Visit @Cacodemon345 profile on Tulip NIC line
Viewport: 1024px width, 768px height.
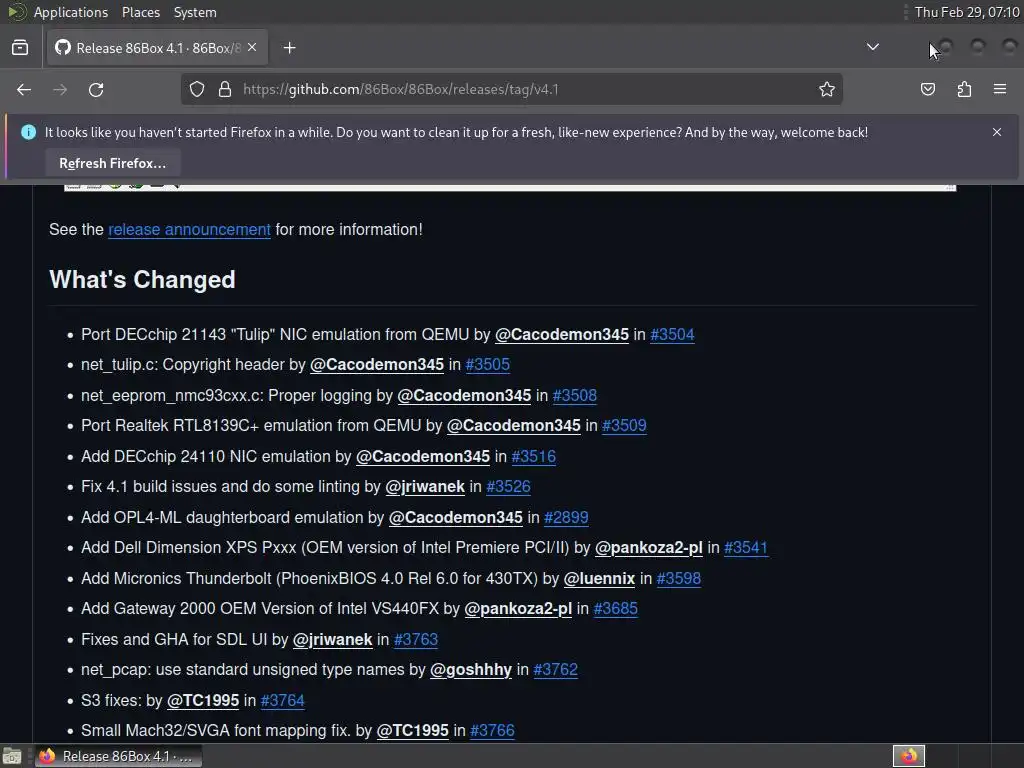click(562, 334)
